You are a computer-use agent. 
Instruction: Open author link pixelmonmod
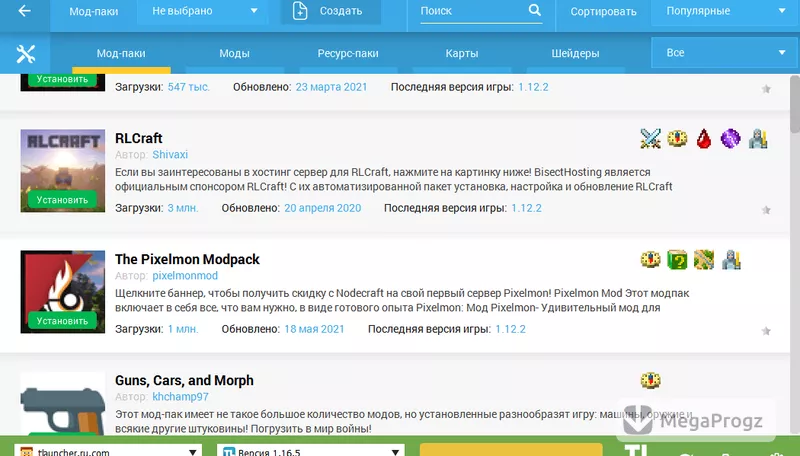185,275
